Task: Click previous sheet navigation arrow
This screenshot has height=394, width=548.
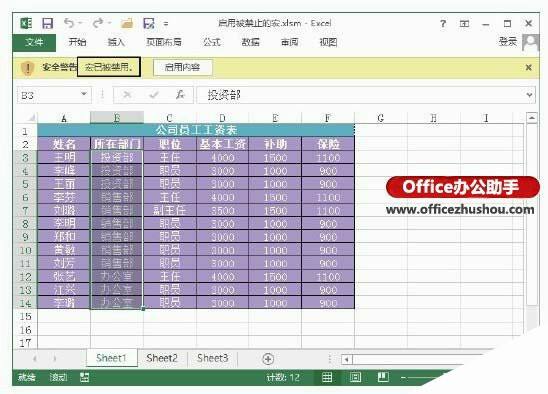Action: [x=35, y=359]
